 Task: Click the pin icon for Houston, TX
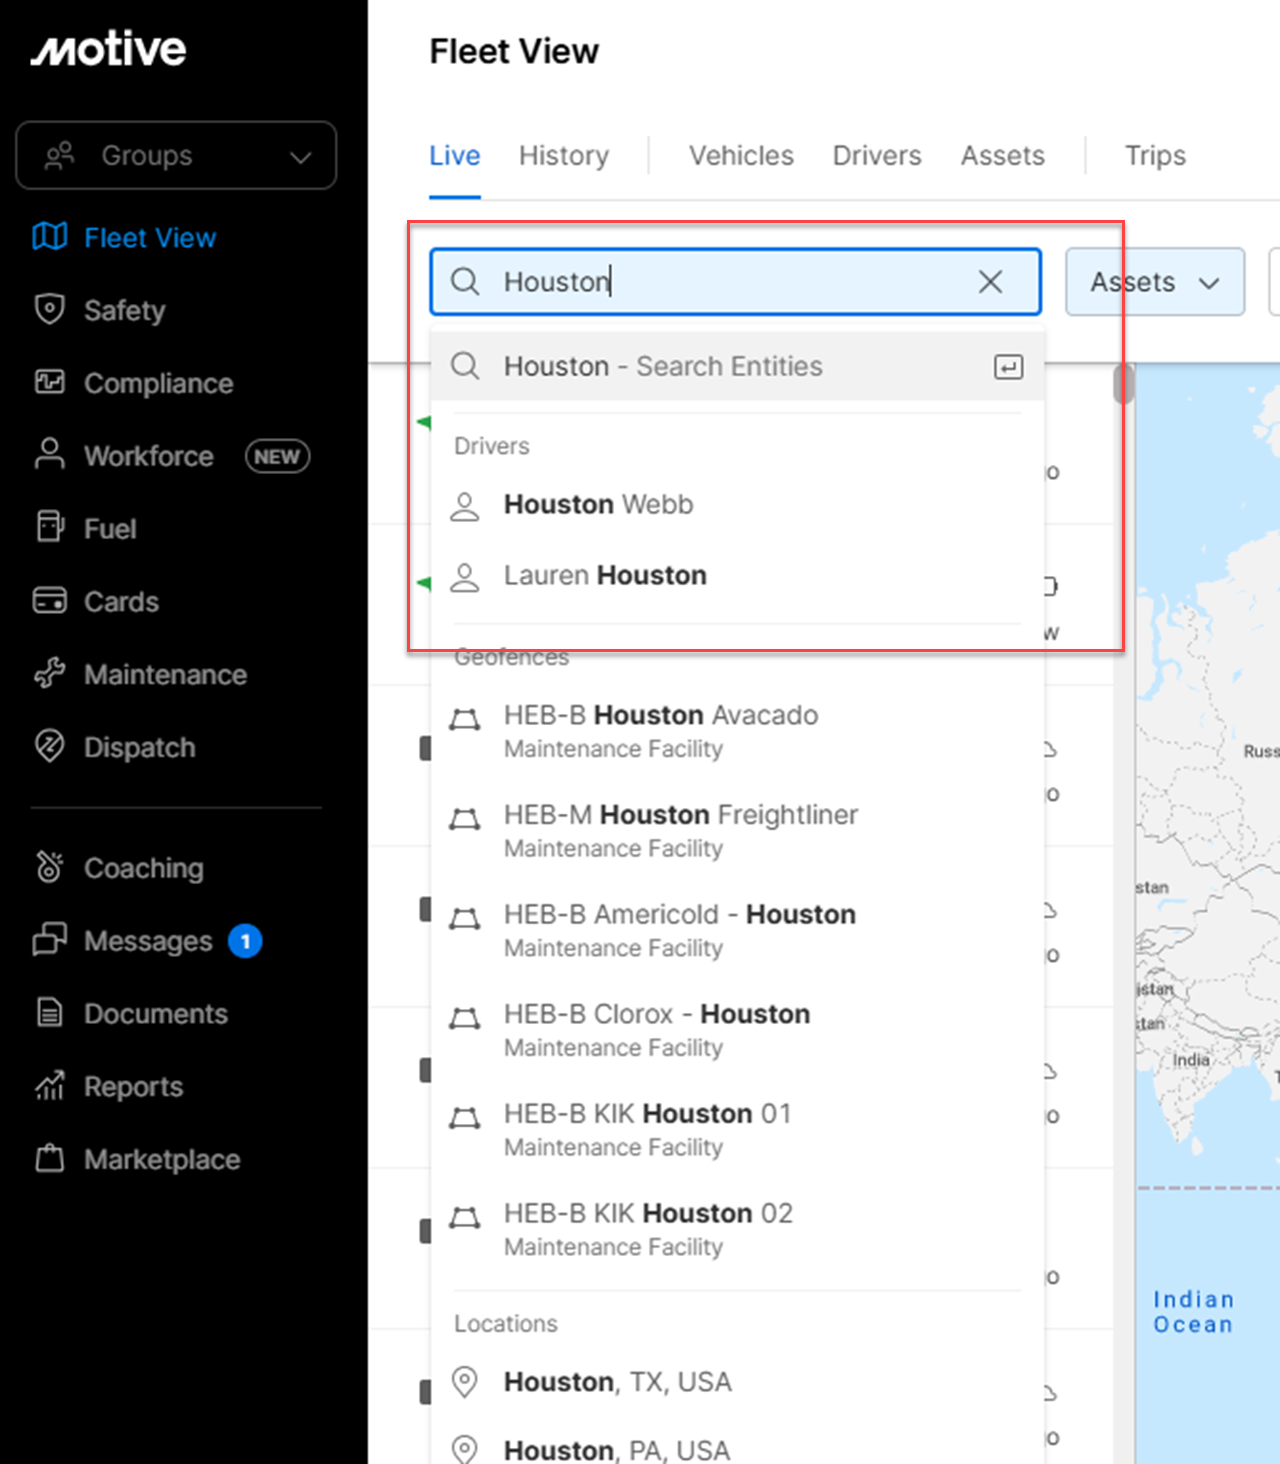(x=464, y=1382)
